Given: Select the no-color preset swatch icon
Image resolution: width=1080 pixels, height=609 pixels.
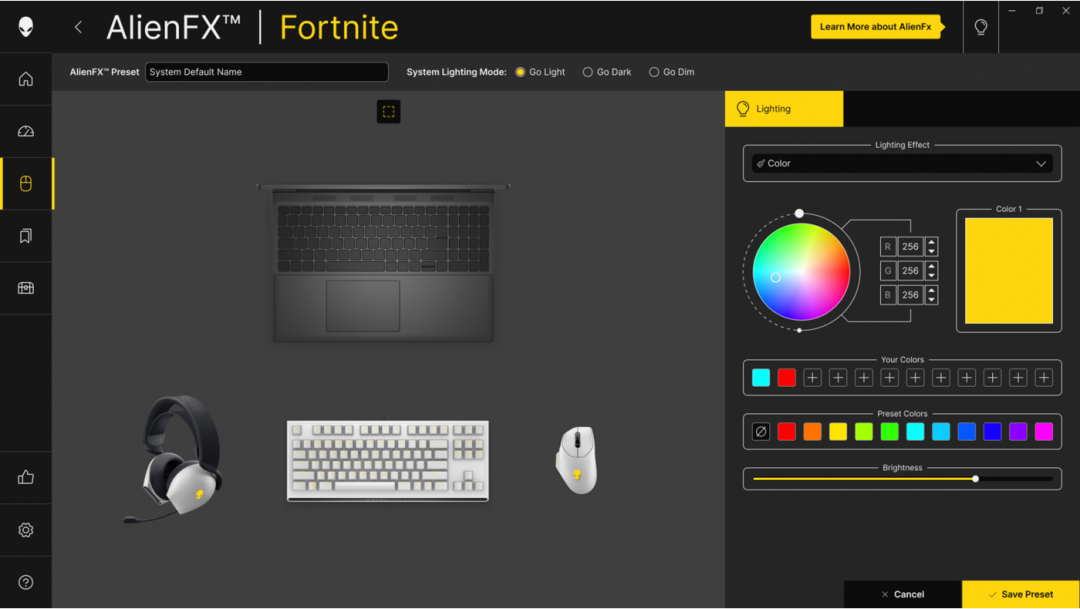Looking at the screenshot, I should (x=761, y=432).
